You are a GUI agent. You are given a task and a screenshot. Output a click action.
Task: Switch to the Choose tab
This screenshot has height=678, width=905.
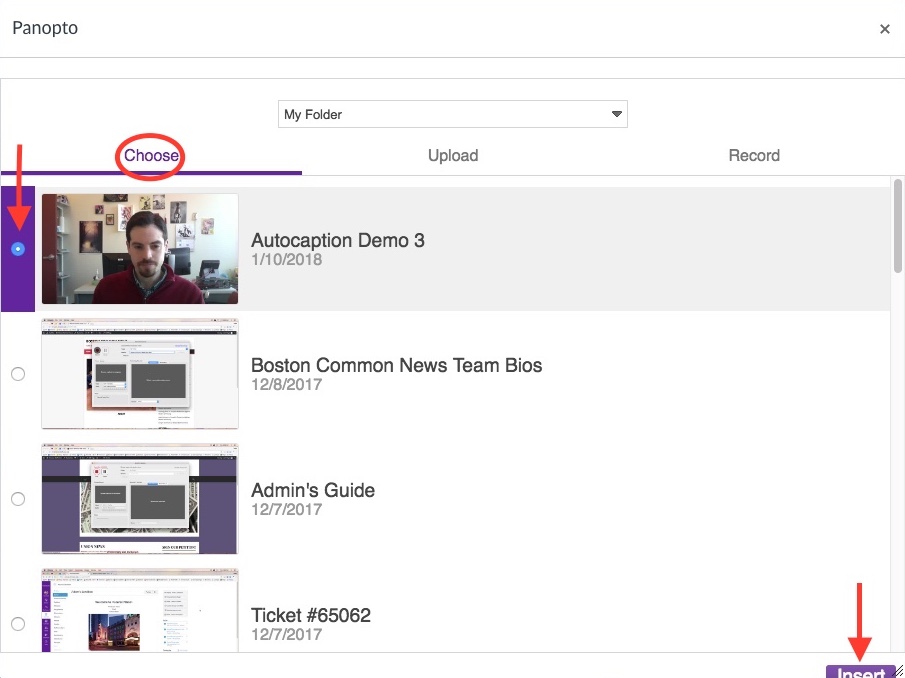151,155
